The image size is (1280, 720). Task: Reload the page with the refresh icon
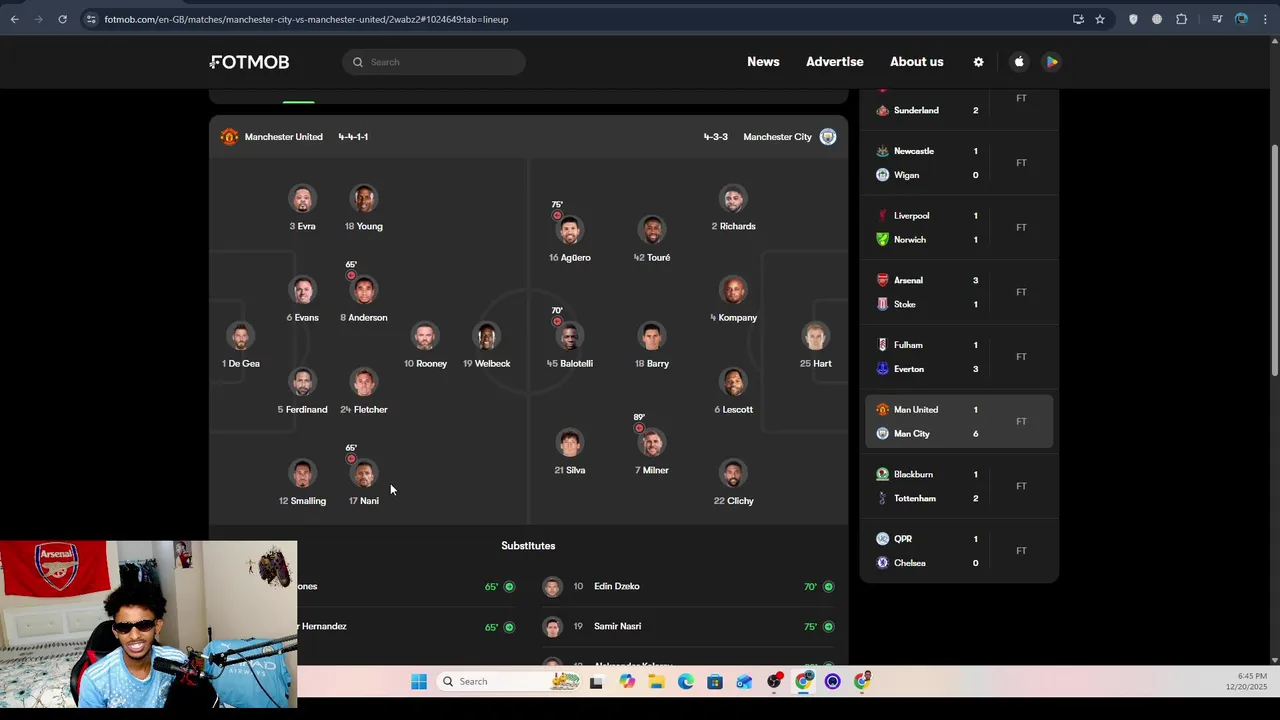click(62, 19)
